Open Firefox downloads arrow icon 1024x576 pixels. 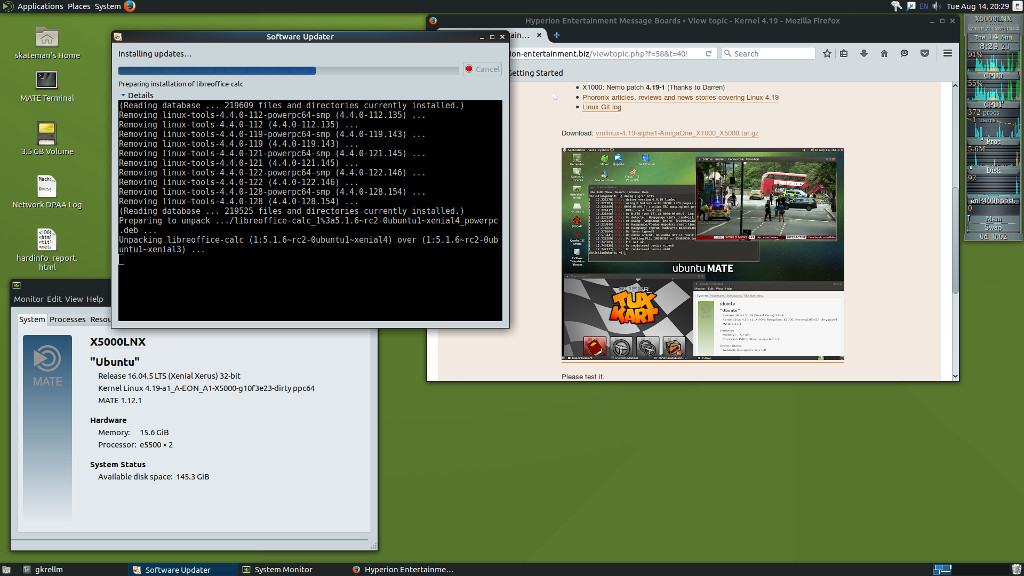pyautogui.click(x=863, y=54)
